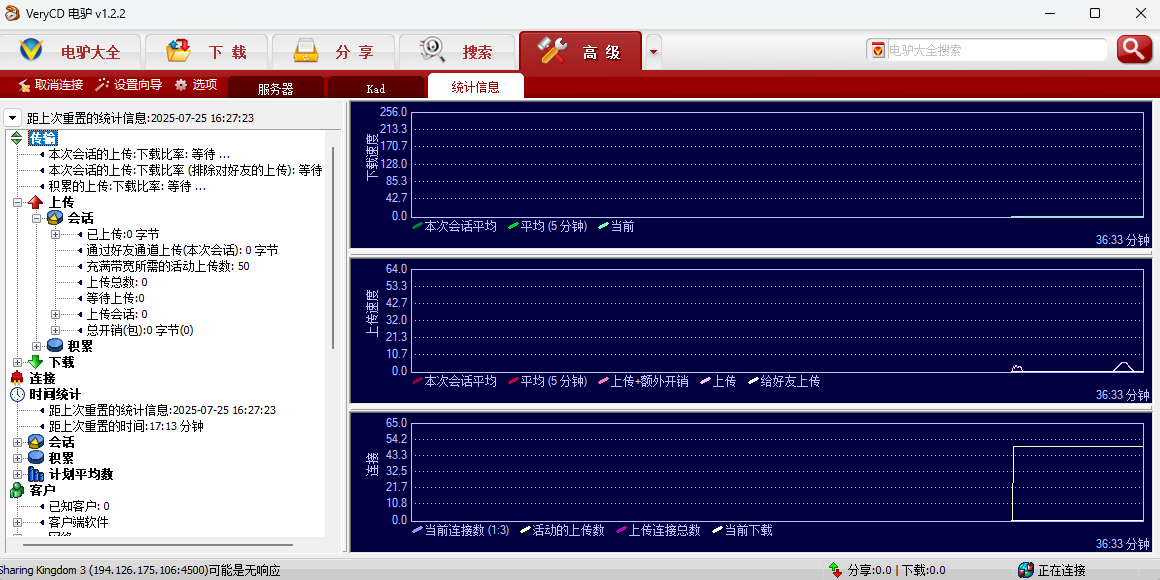Image resolution: width=1160 pixels, height=580 pixels.
Task: Switch to the 服务器 tab
Action: [275, 88]
